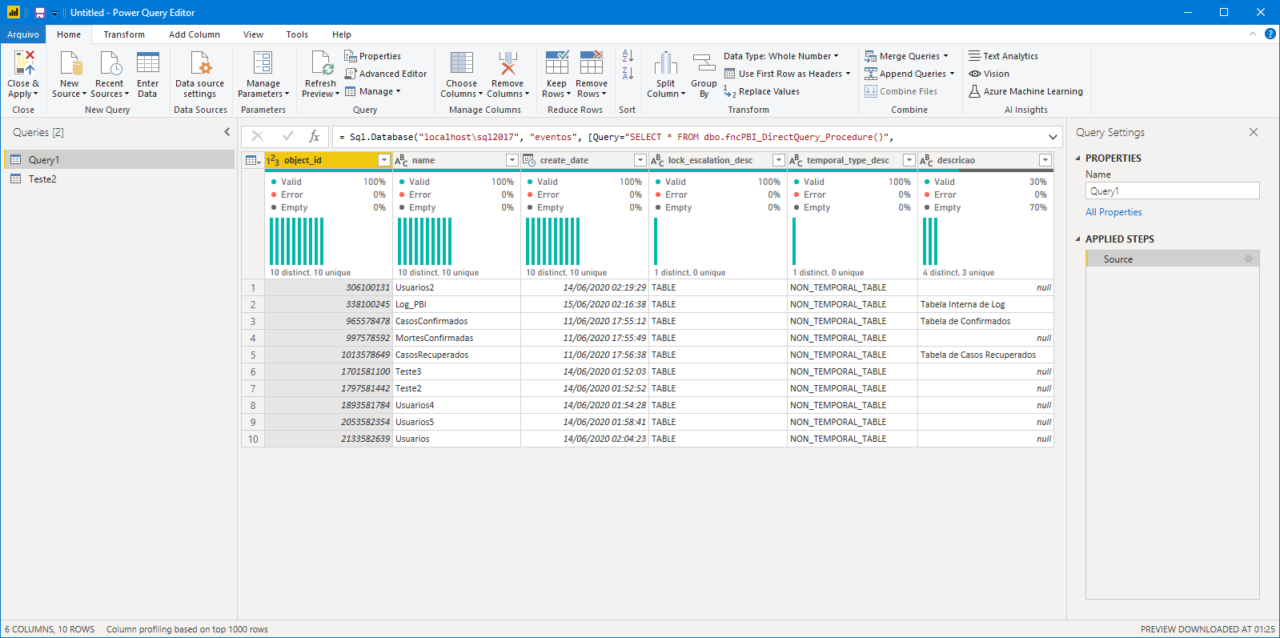The width and height of the screenshot is (1280, 638).
Task: Open Merge Queries
Action: (x=906, y=55)
